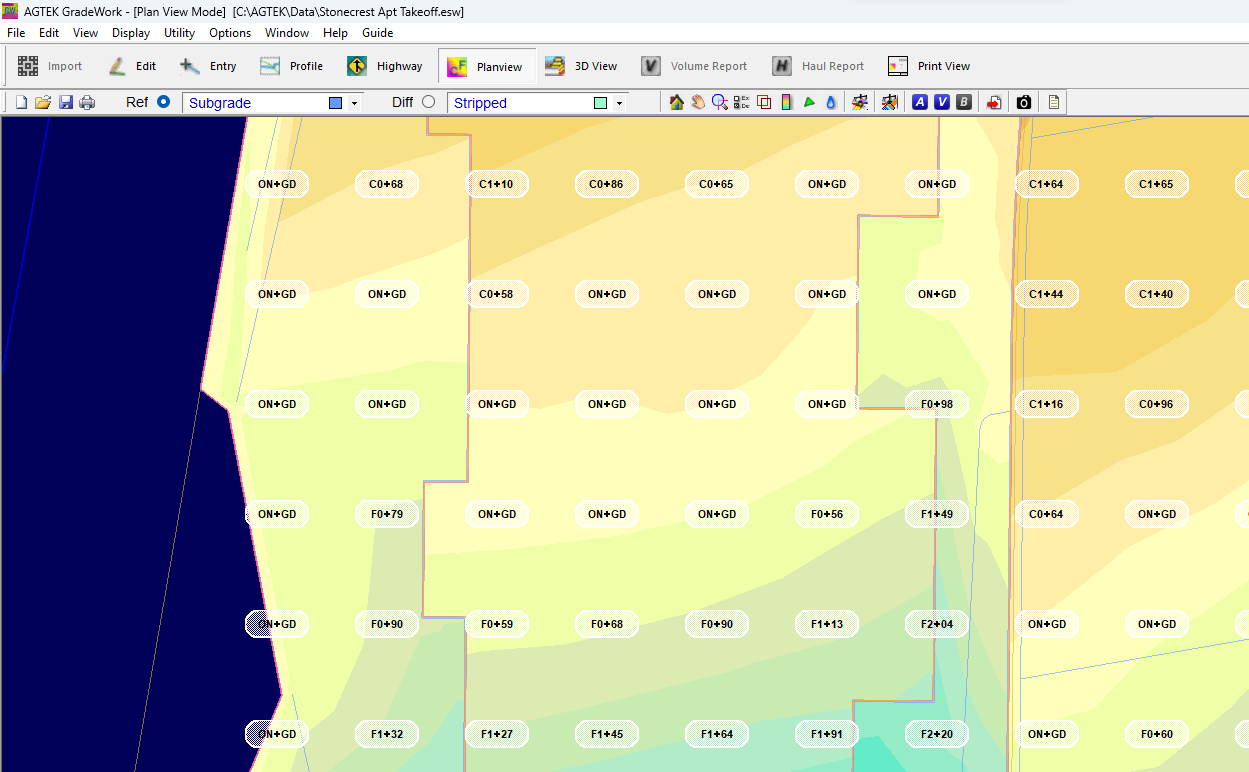Select the Diff radio button
Viewport: 1249px width, 772px height.
[x=429, y=102]
